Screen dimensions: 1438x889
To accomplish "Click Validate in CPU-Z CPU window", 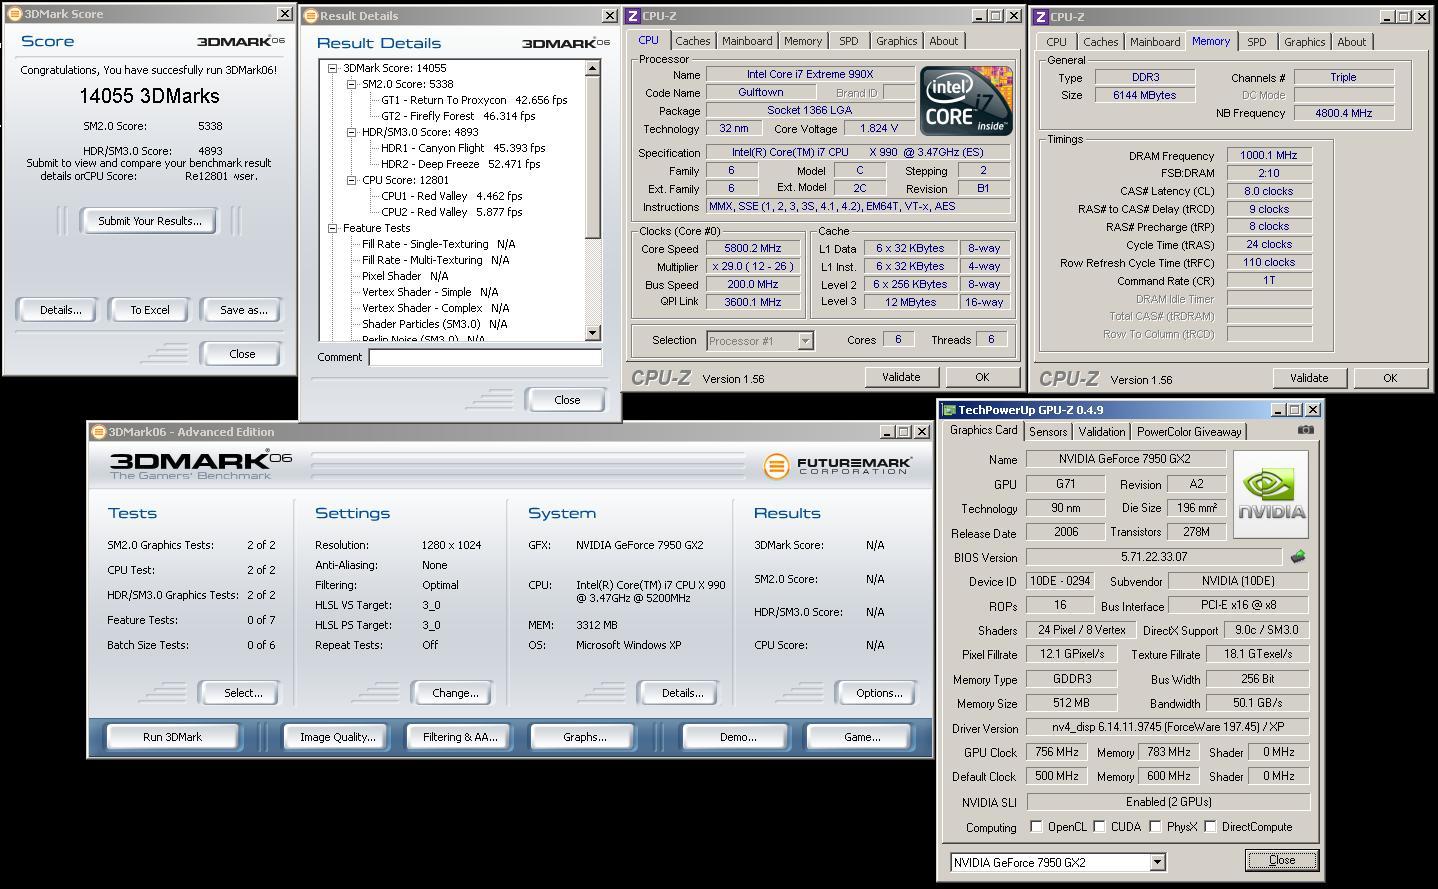I will (x=900, y=377).
